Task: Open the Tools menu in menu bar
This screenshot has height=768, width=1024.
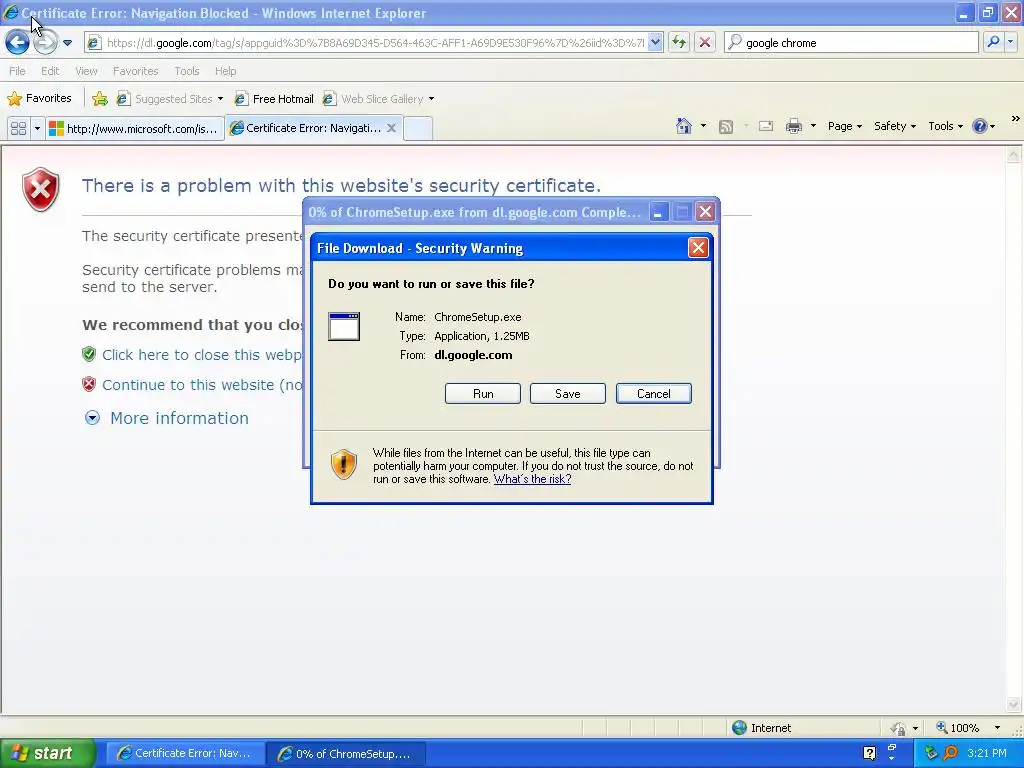Action: pyautogui.click(x=187, y=71)
